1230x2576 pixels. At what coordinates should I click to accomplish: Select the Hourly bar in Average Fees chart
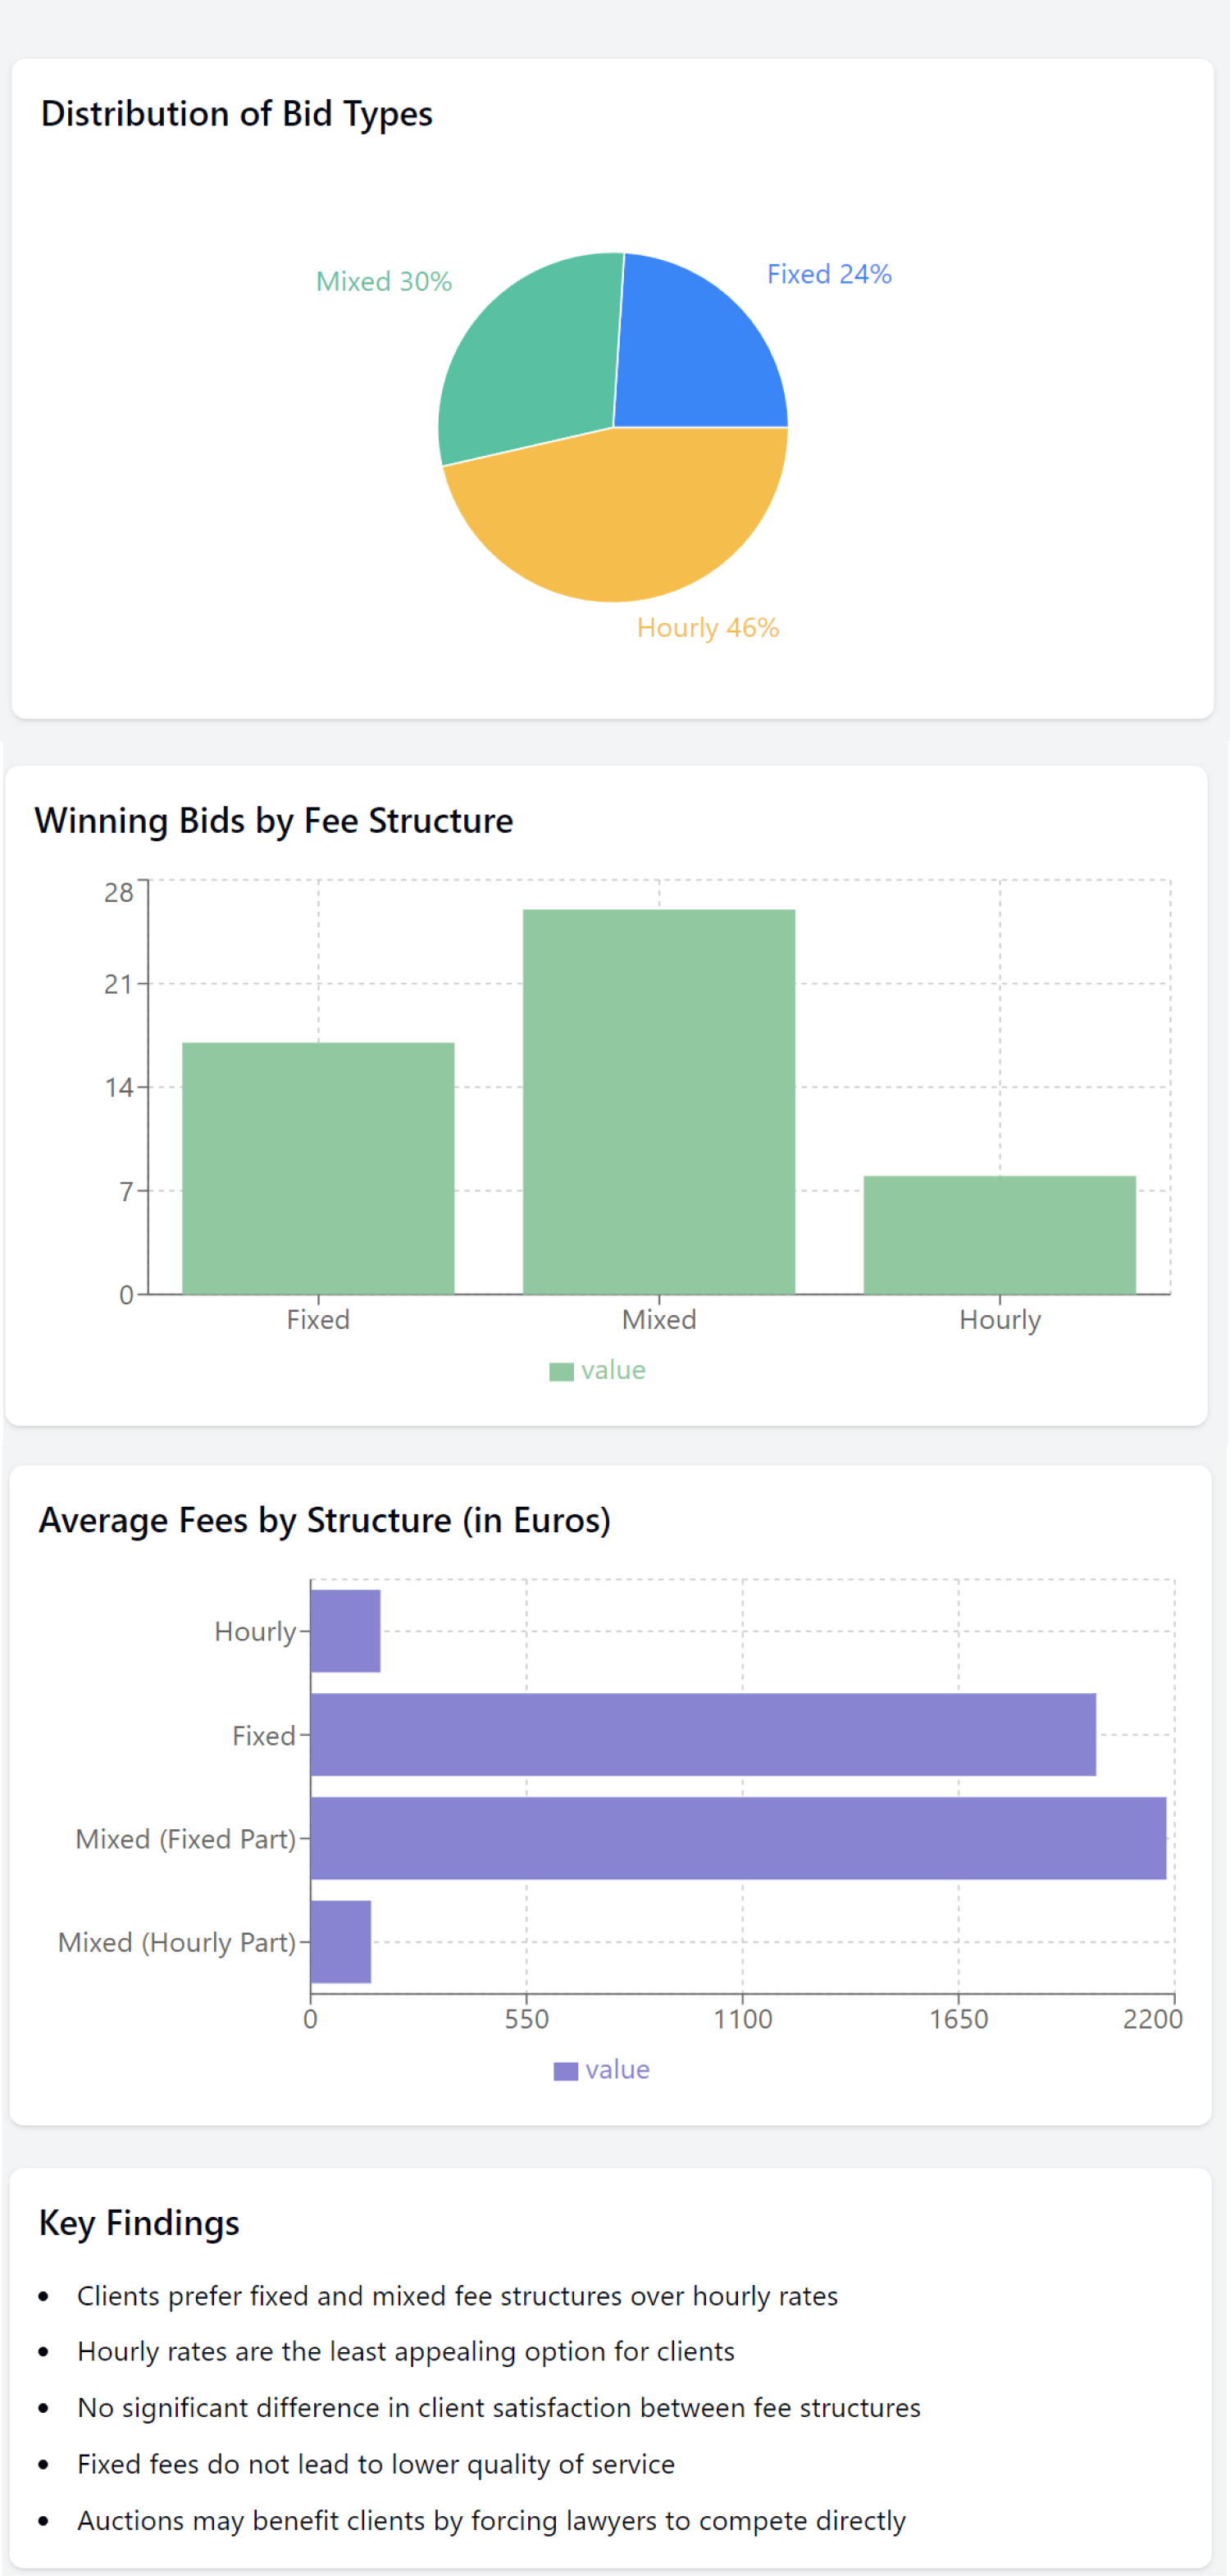pos(345,1631)
